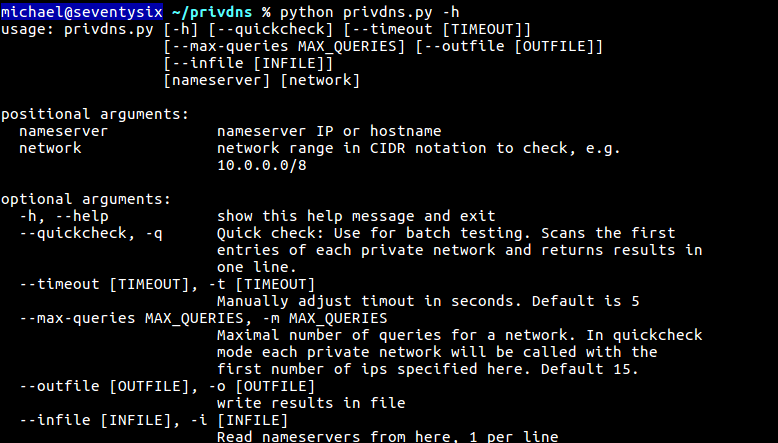Screen dimensions: 778x443
Task: Click '[--outfile [OUTFILE]]' in usage line
Action: click(509, 47)
